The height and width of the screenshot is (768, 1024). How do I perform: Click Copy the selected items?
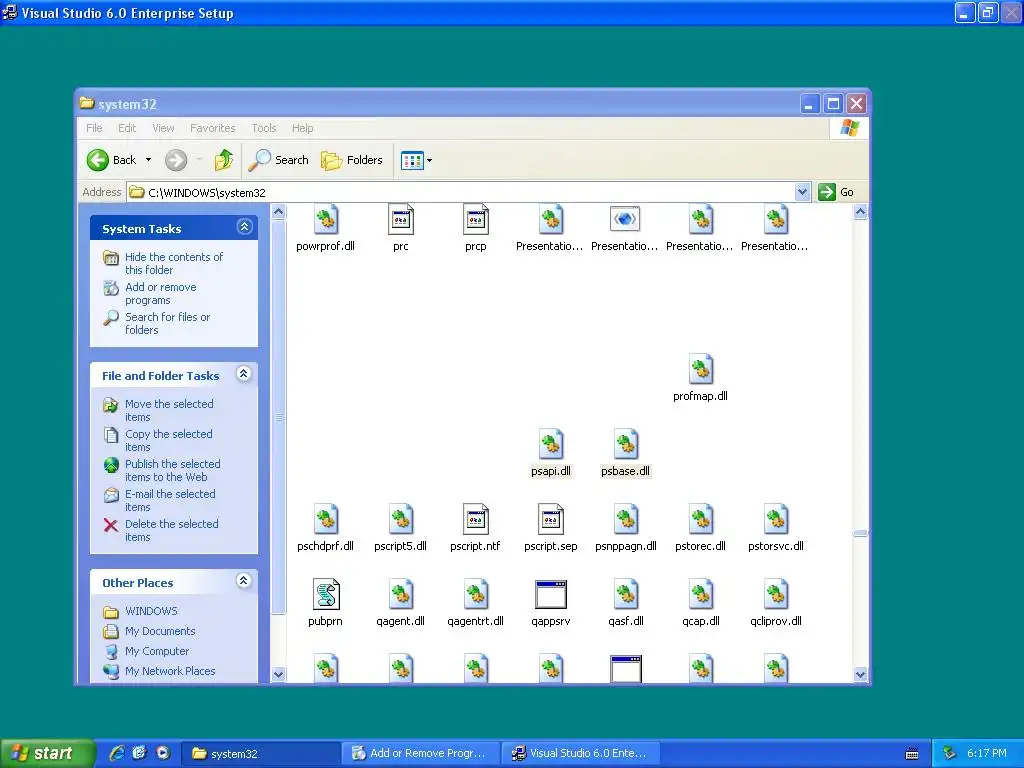coord(168,440)
